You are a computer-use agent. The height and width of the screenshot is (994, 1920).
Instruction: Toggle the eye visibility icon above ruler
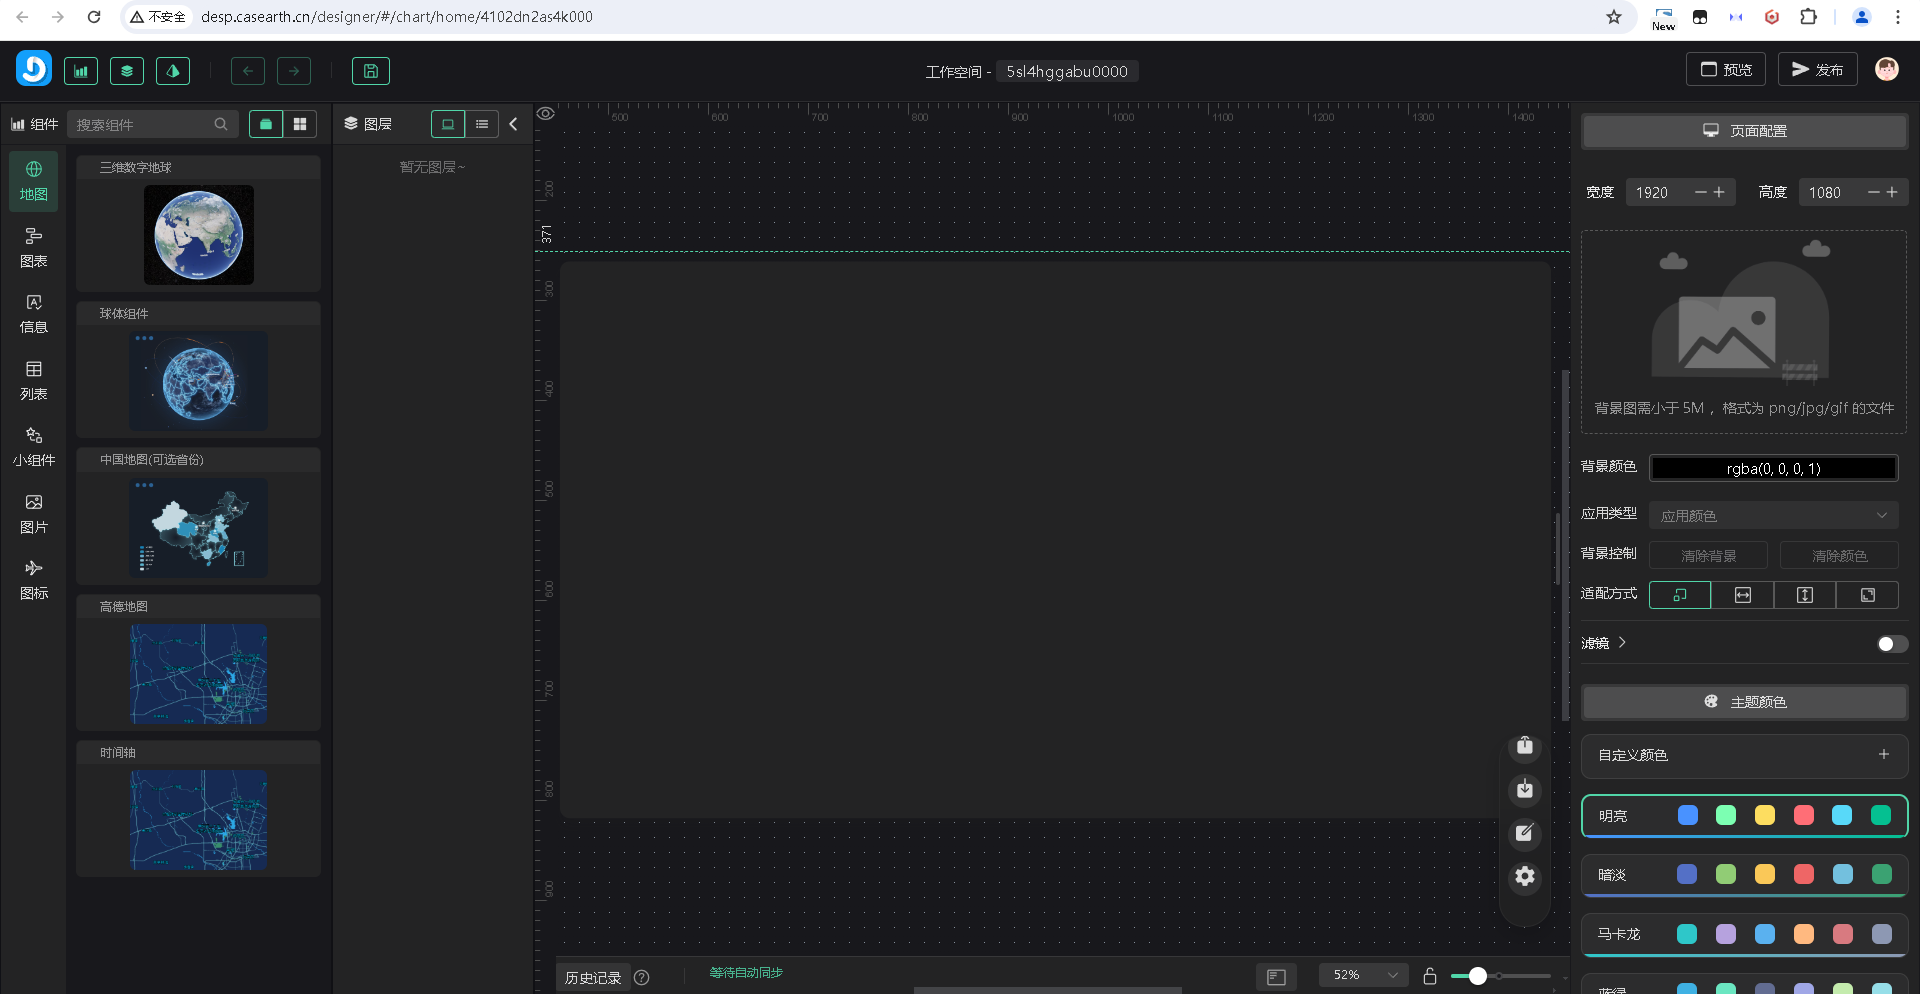[x=546, y=114]
